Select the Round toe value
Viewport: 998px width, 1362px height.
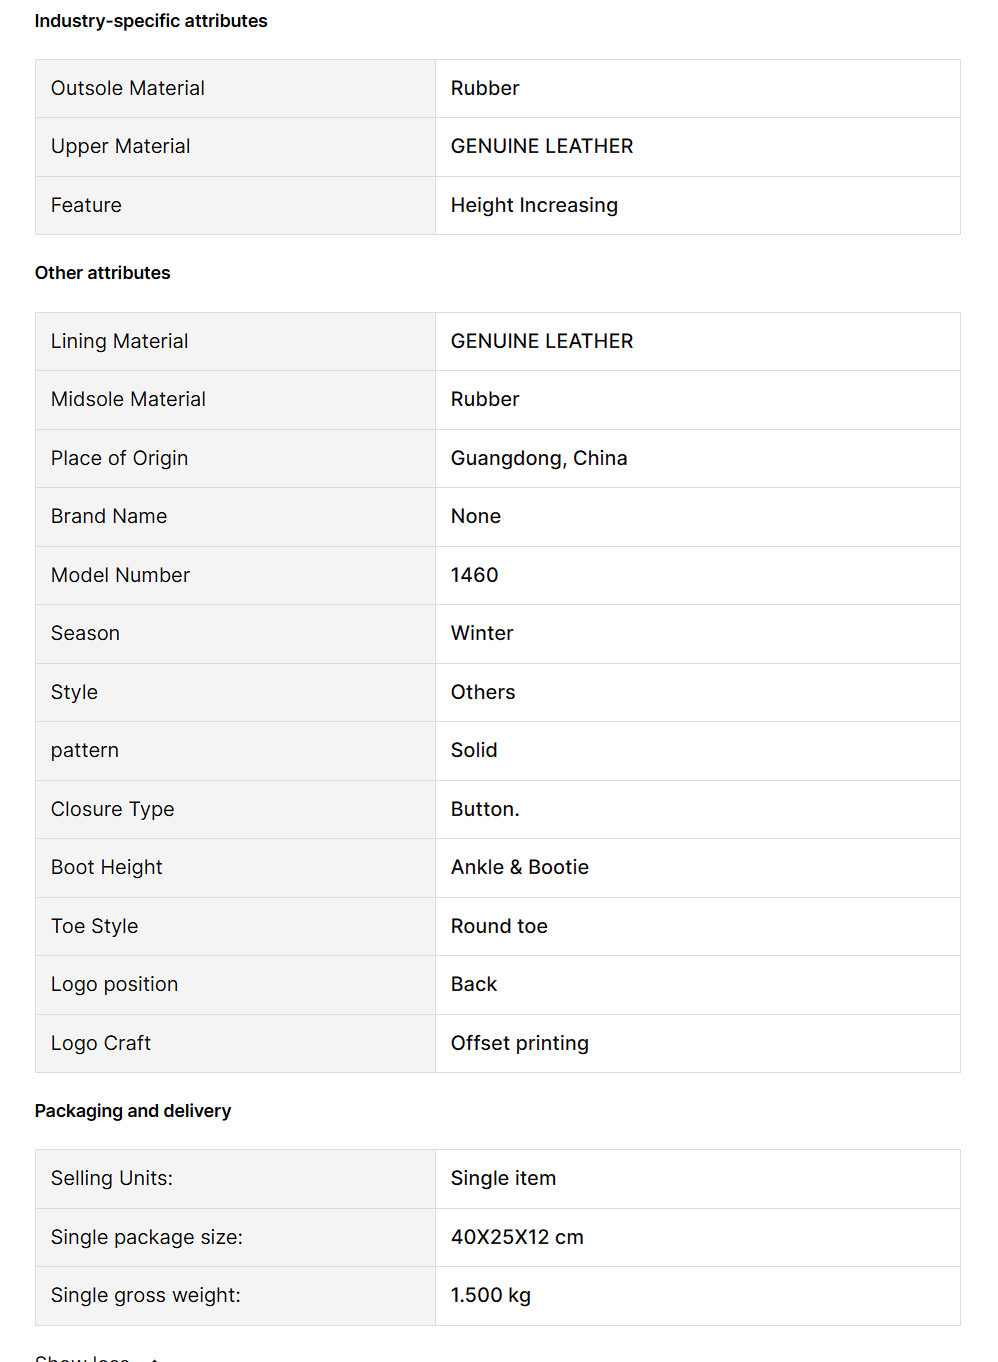pyautogui.click(x=499, y=927)
